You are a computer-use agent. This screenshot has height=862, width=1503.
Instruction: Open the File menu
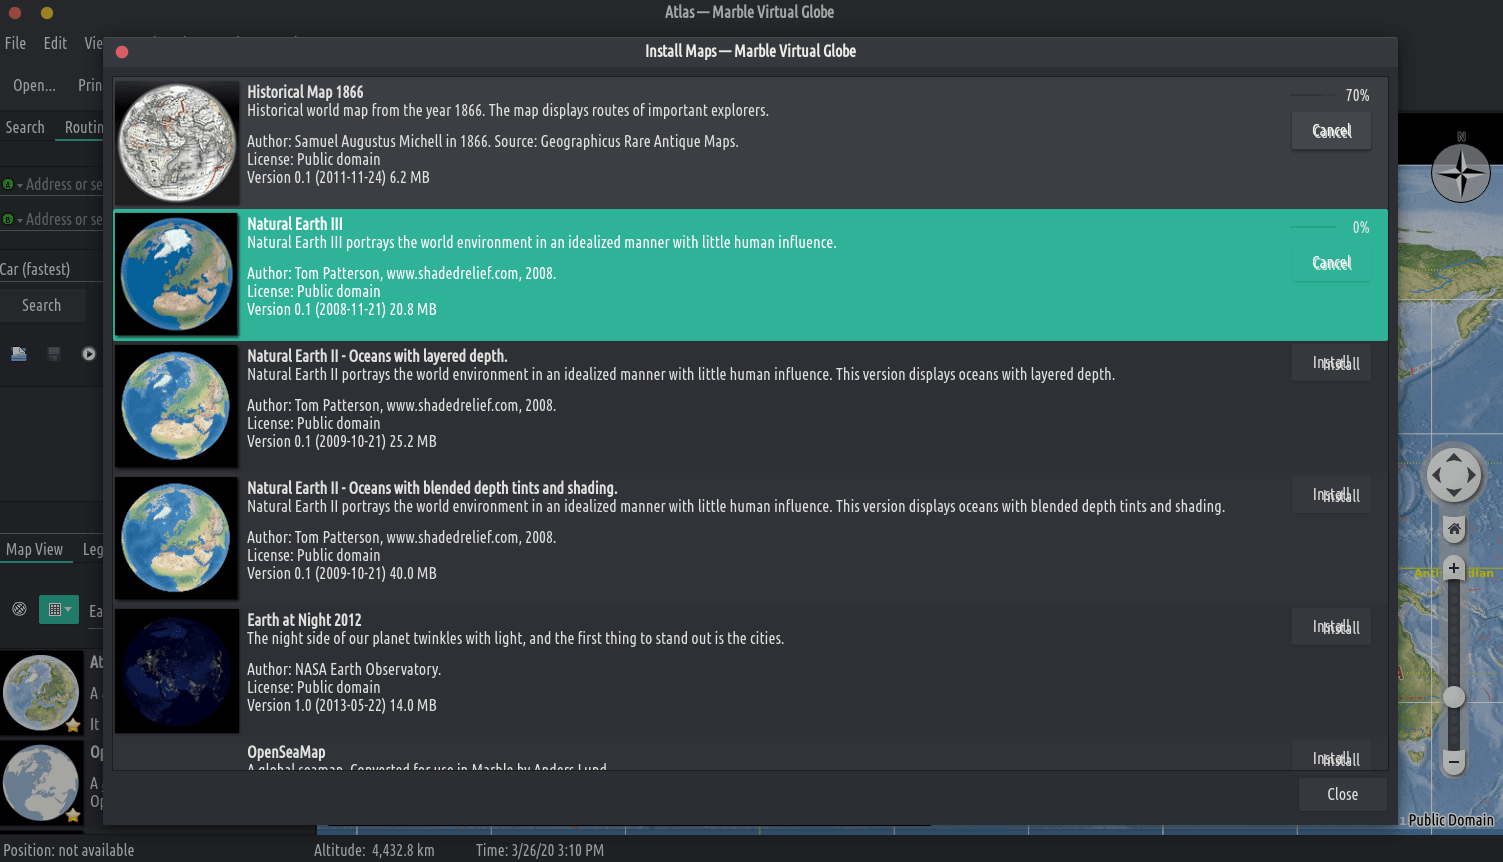tap(16, 43)
